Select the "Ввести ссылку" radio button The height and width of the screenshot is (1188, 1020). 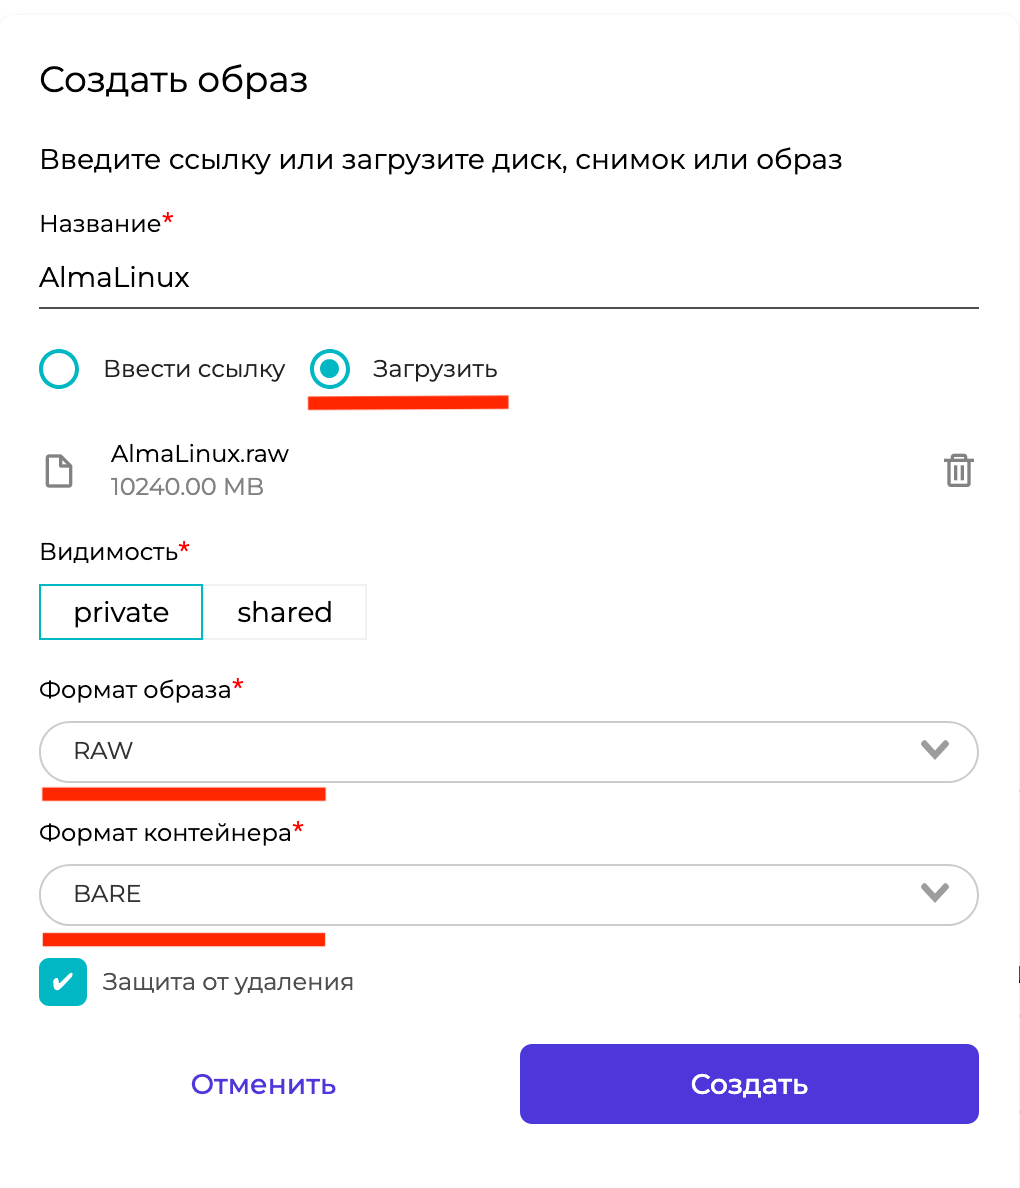tap(59, 369)
